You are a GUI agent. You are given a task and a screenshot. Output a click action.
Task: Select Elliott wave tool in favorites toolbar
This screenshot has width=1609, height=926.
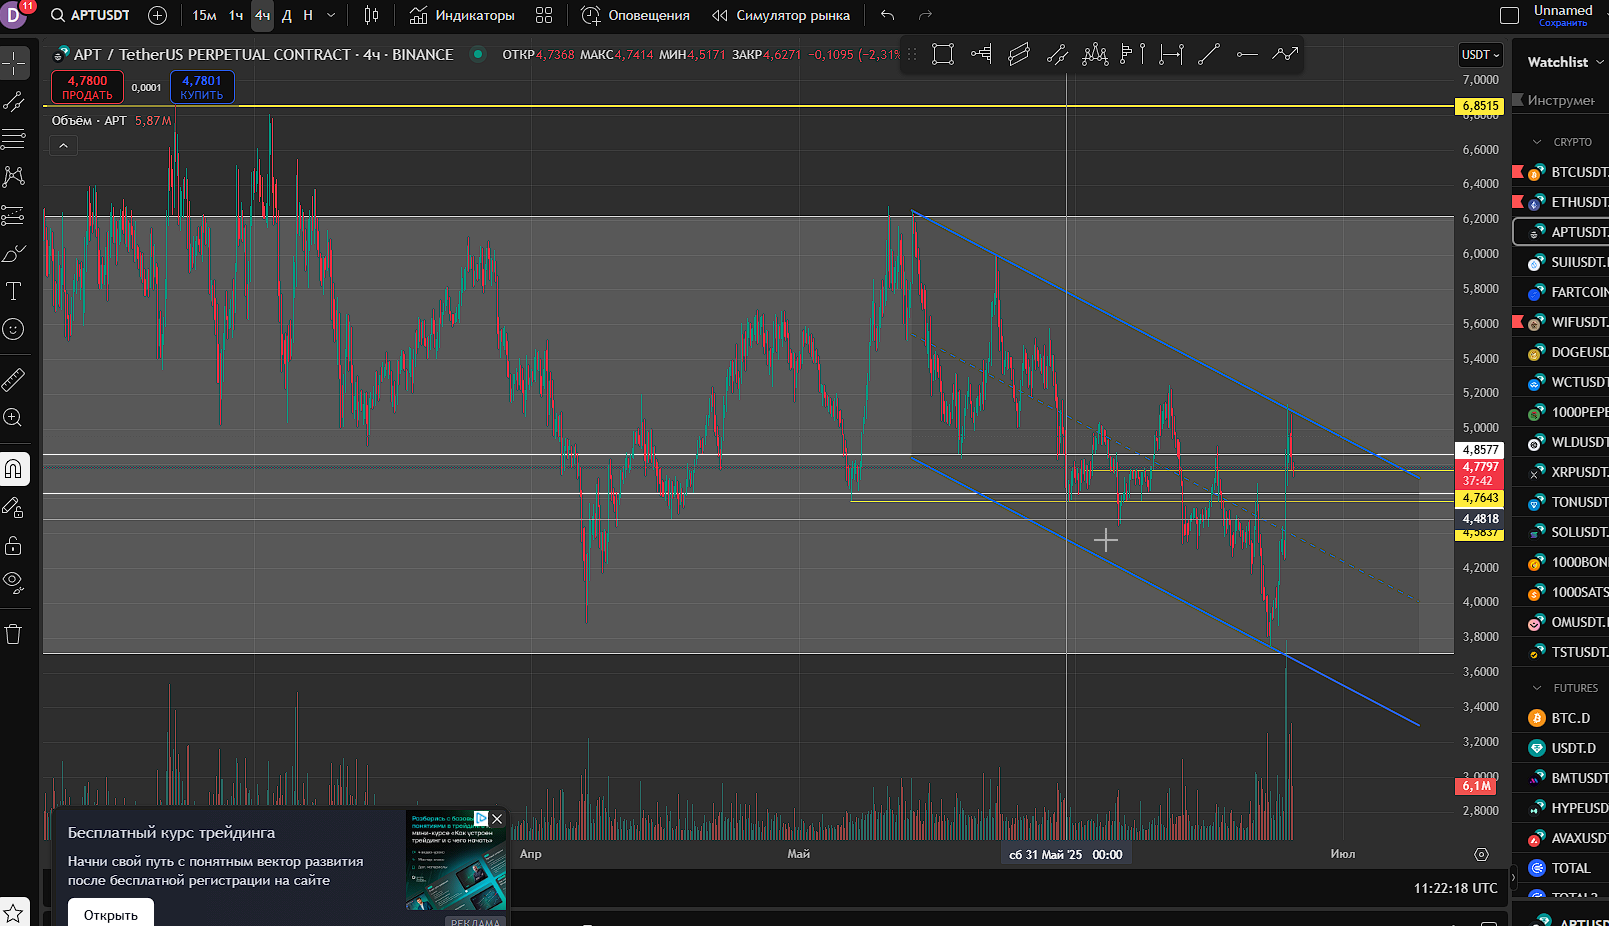[1095, 54]
